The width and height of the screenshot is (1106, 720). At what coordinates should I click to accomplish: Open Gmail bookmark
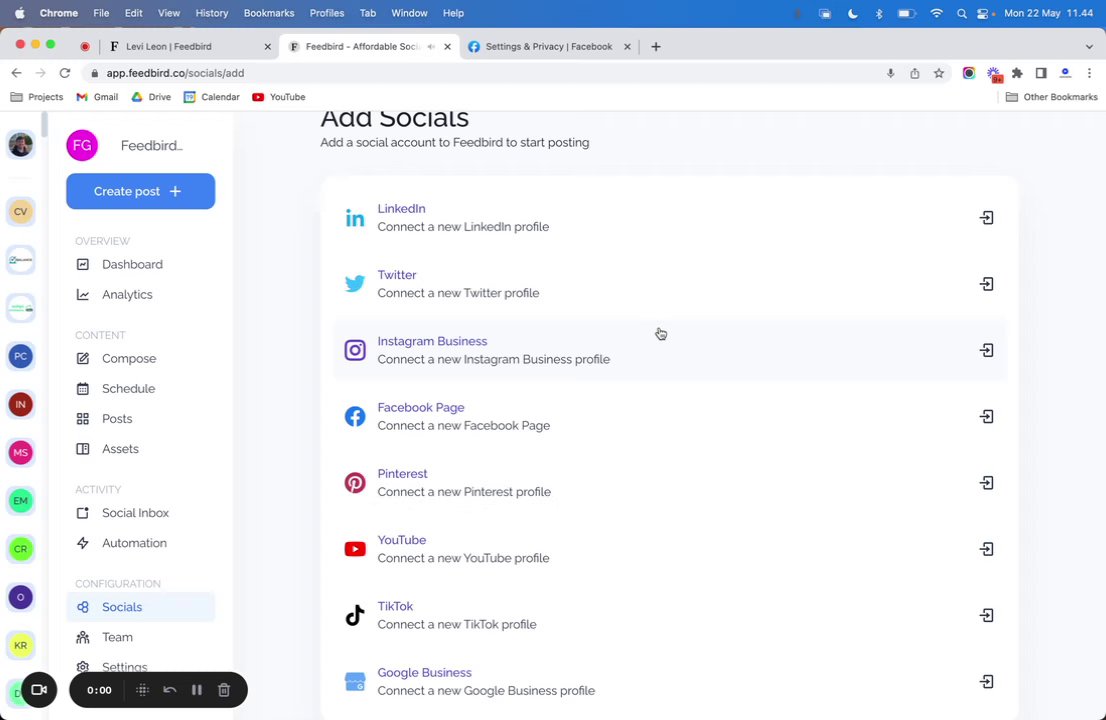click(97, 97)
